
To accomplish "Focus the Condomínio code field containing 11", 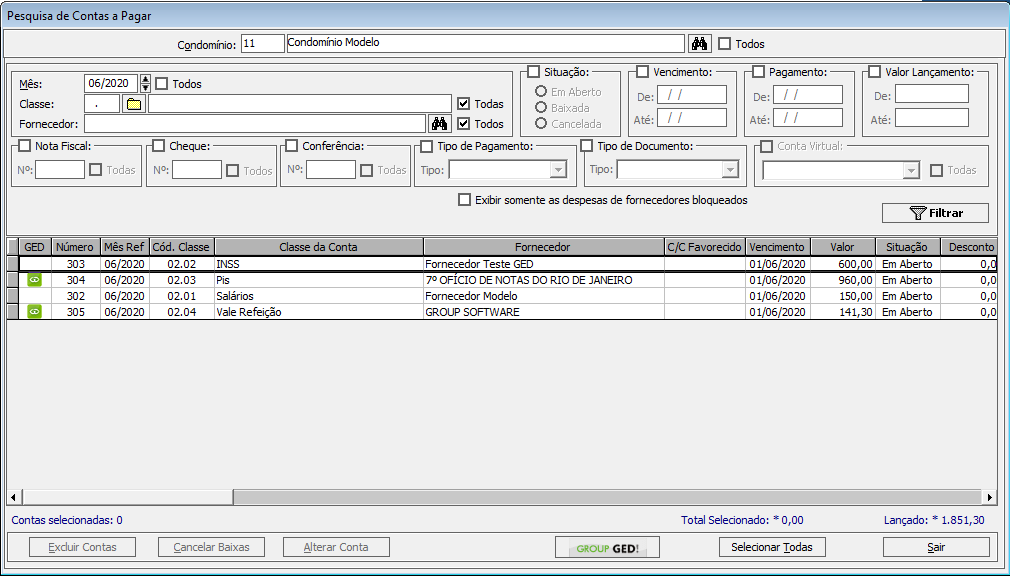I will tap(263, 43).
